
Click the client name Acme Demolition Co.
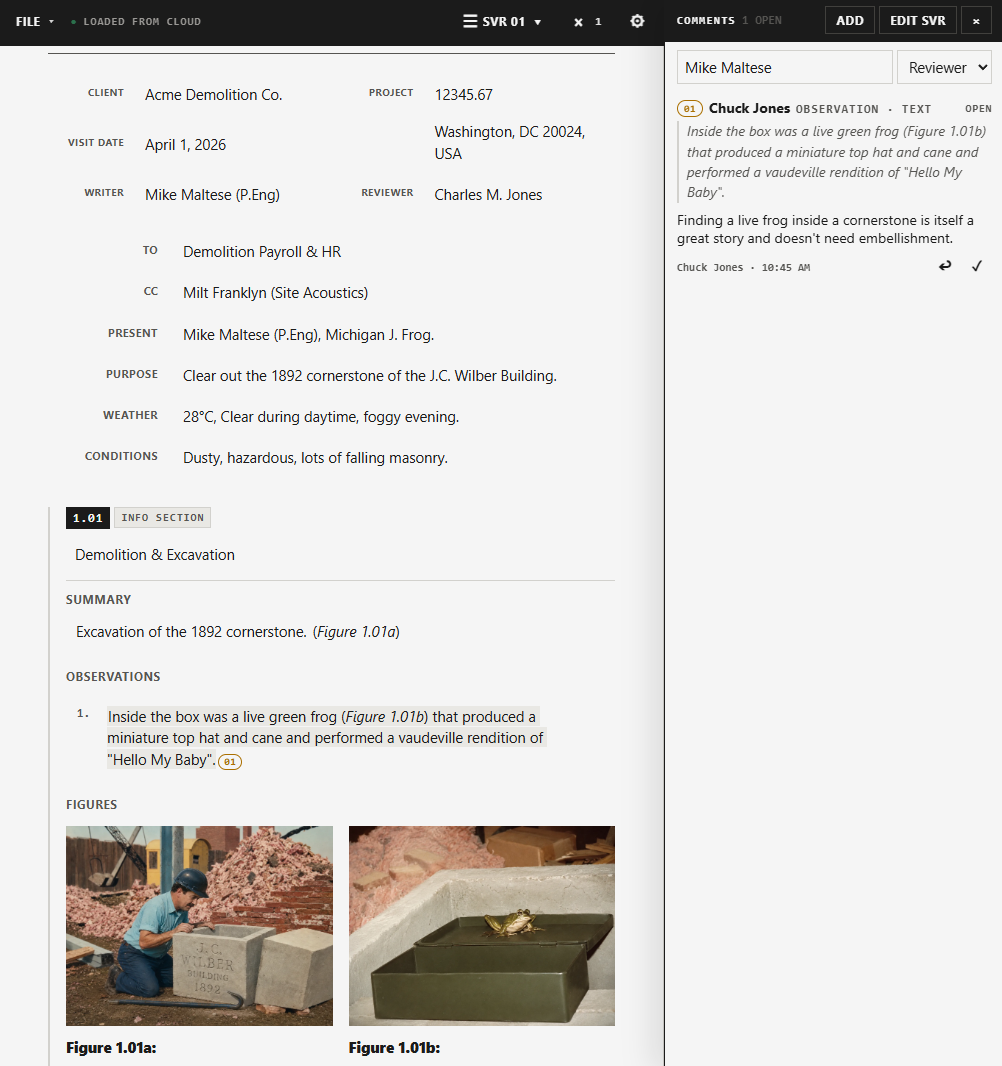click(x=213, y=94)
